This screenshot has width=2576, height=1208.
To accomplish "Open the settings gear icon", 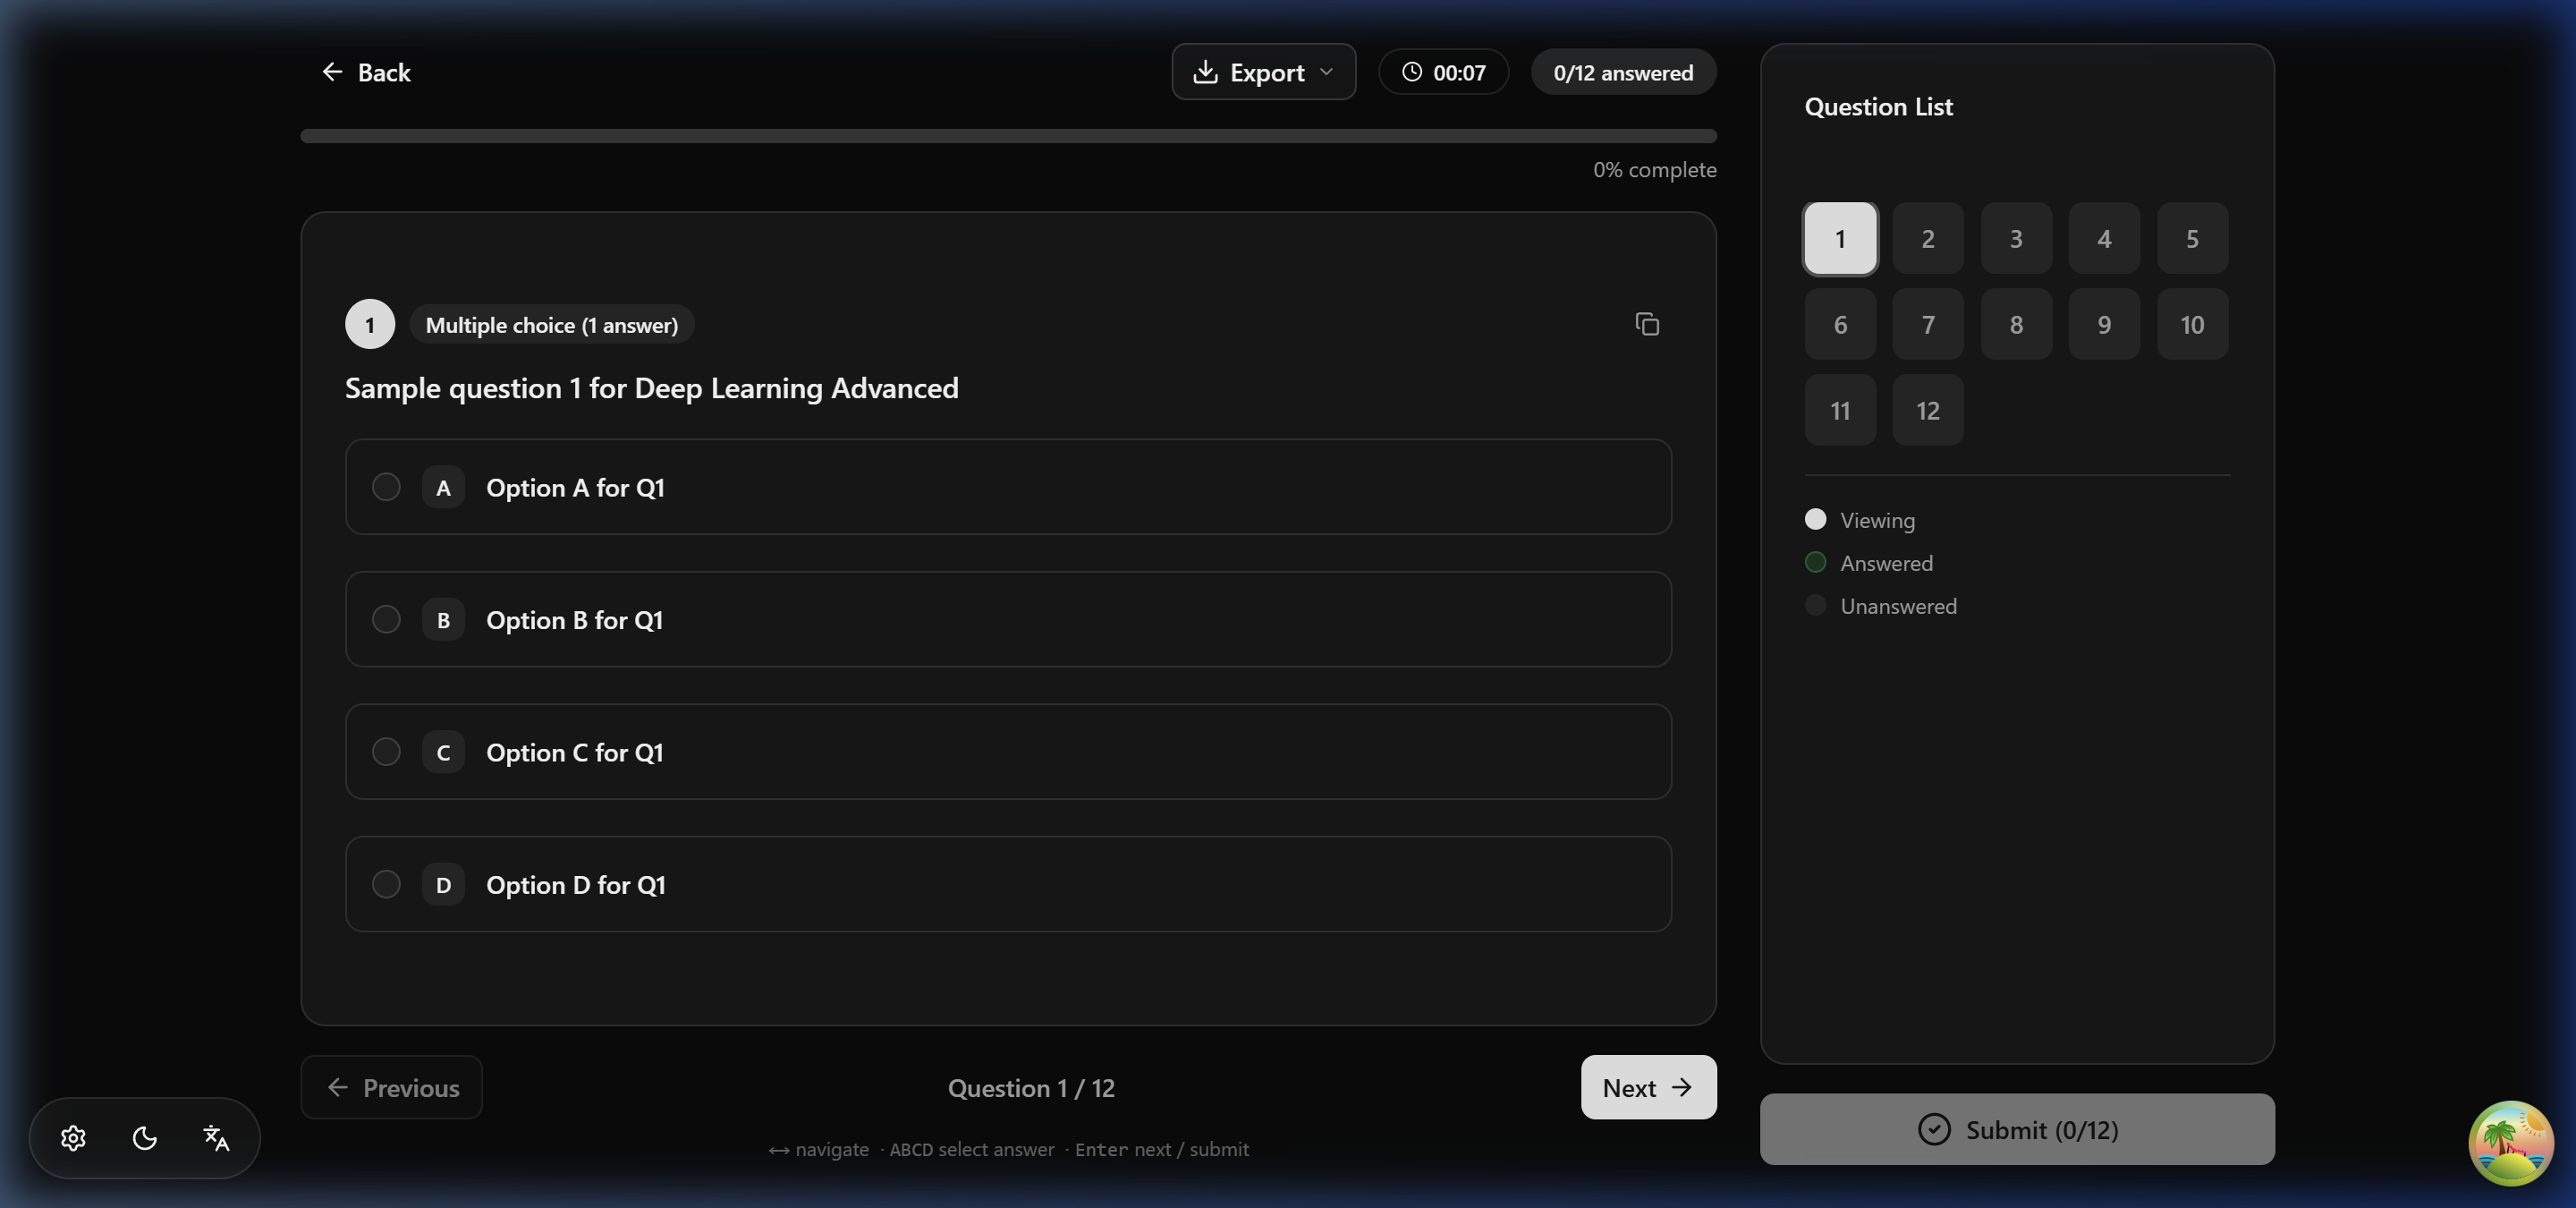I will [x=73, y=1138].
